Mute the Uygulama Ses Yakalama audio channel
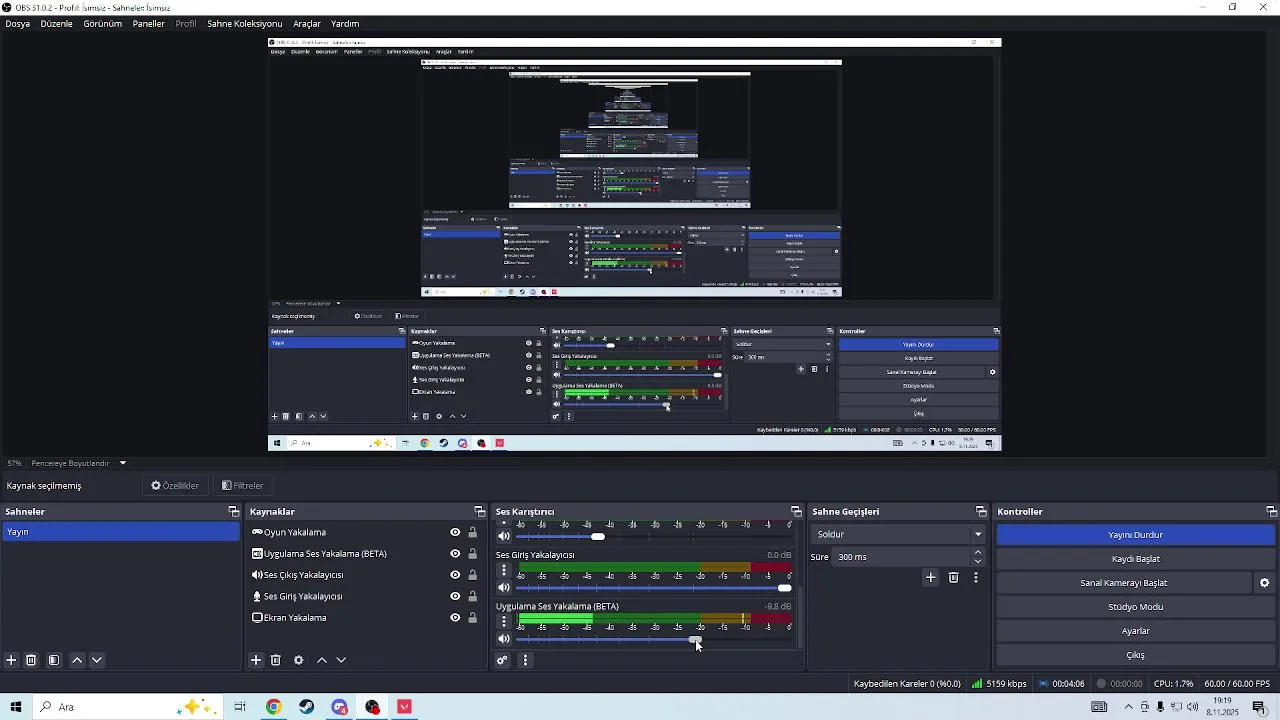1280x720 pixels. coord(504,639)
